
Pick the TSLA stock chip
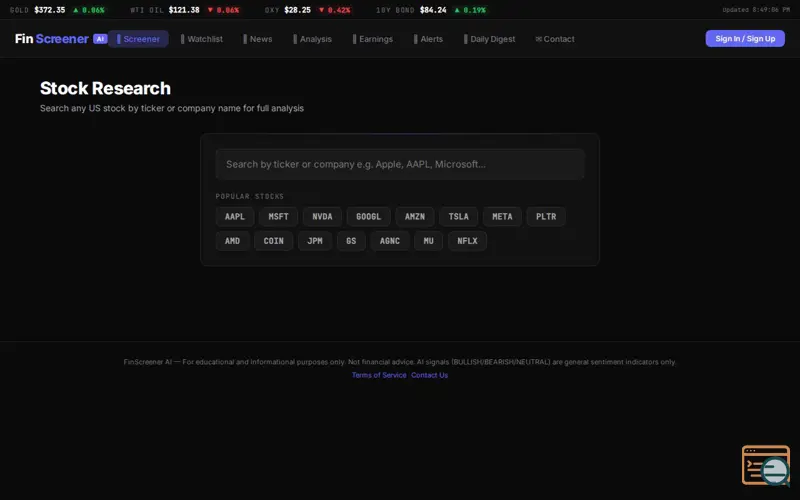point(459,216)
